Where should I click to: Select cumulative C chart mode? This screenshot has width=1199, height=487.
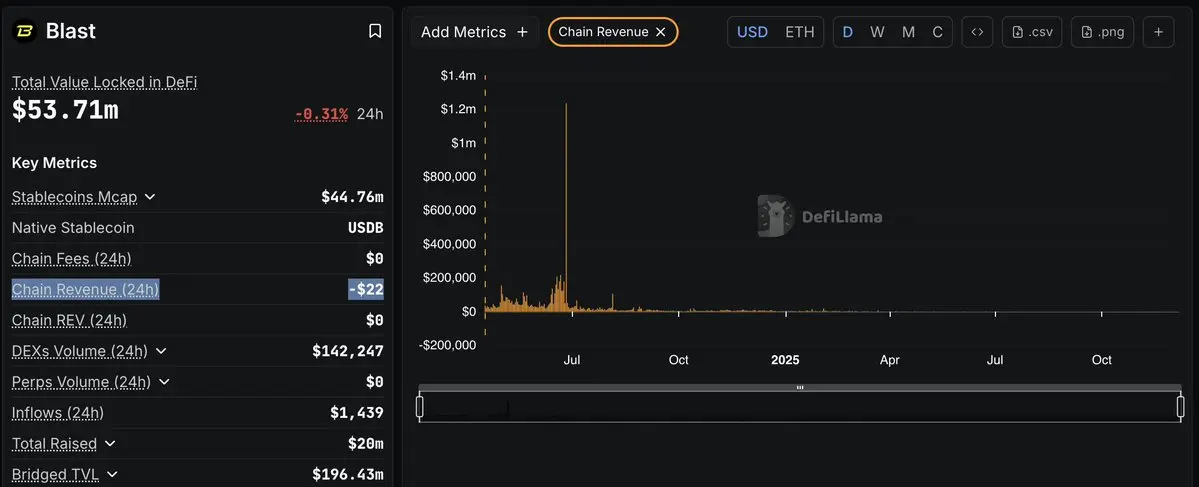pos(937,32)
